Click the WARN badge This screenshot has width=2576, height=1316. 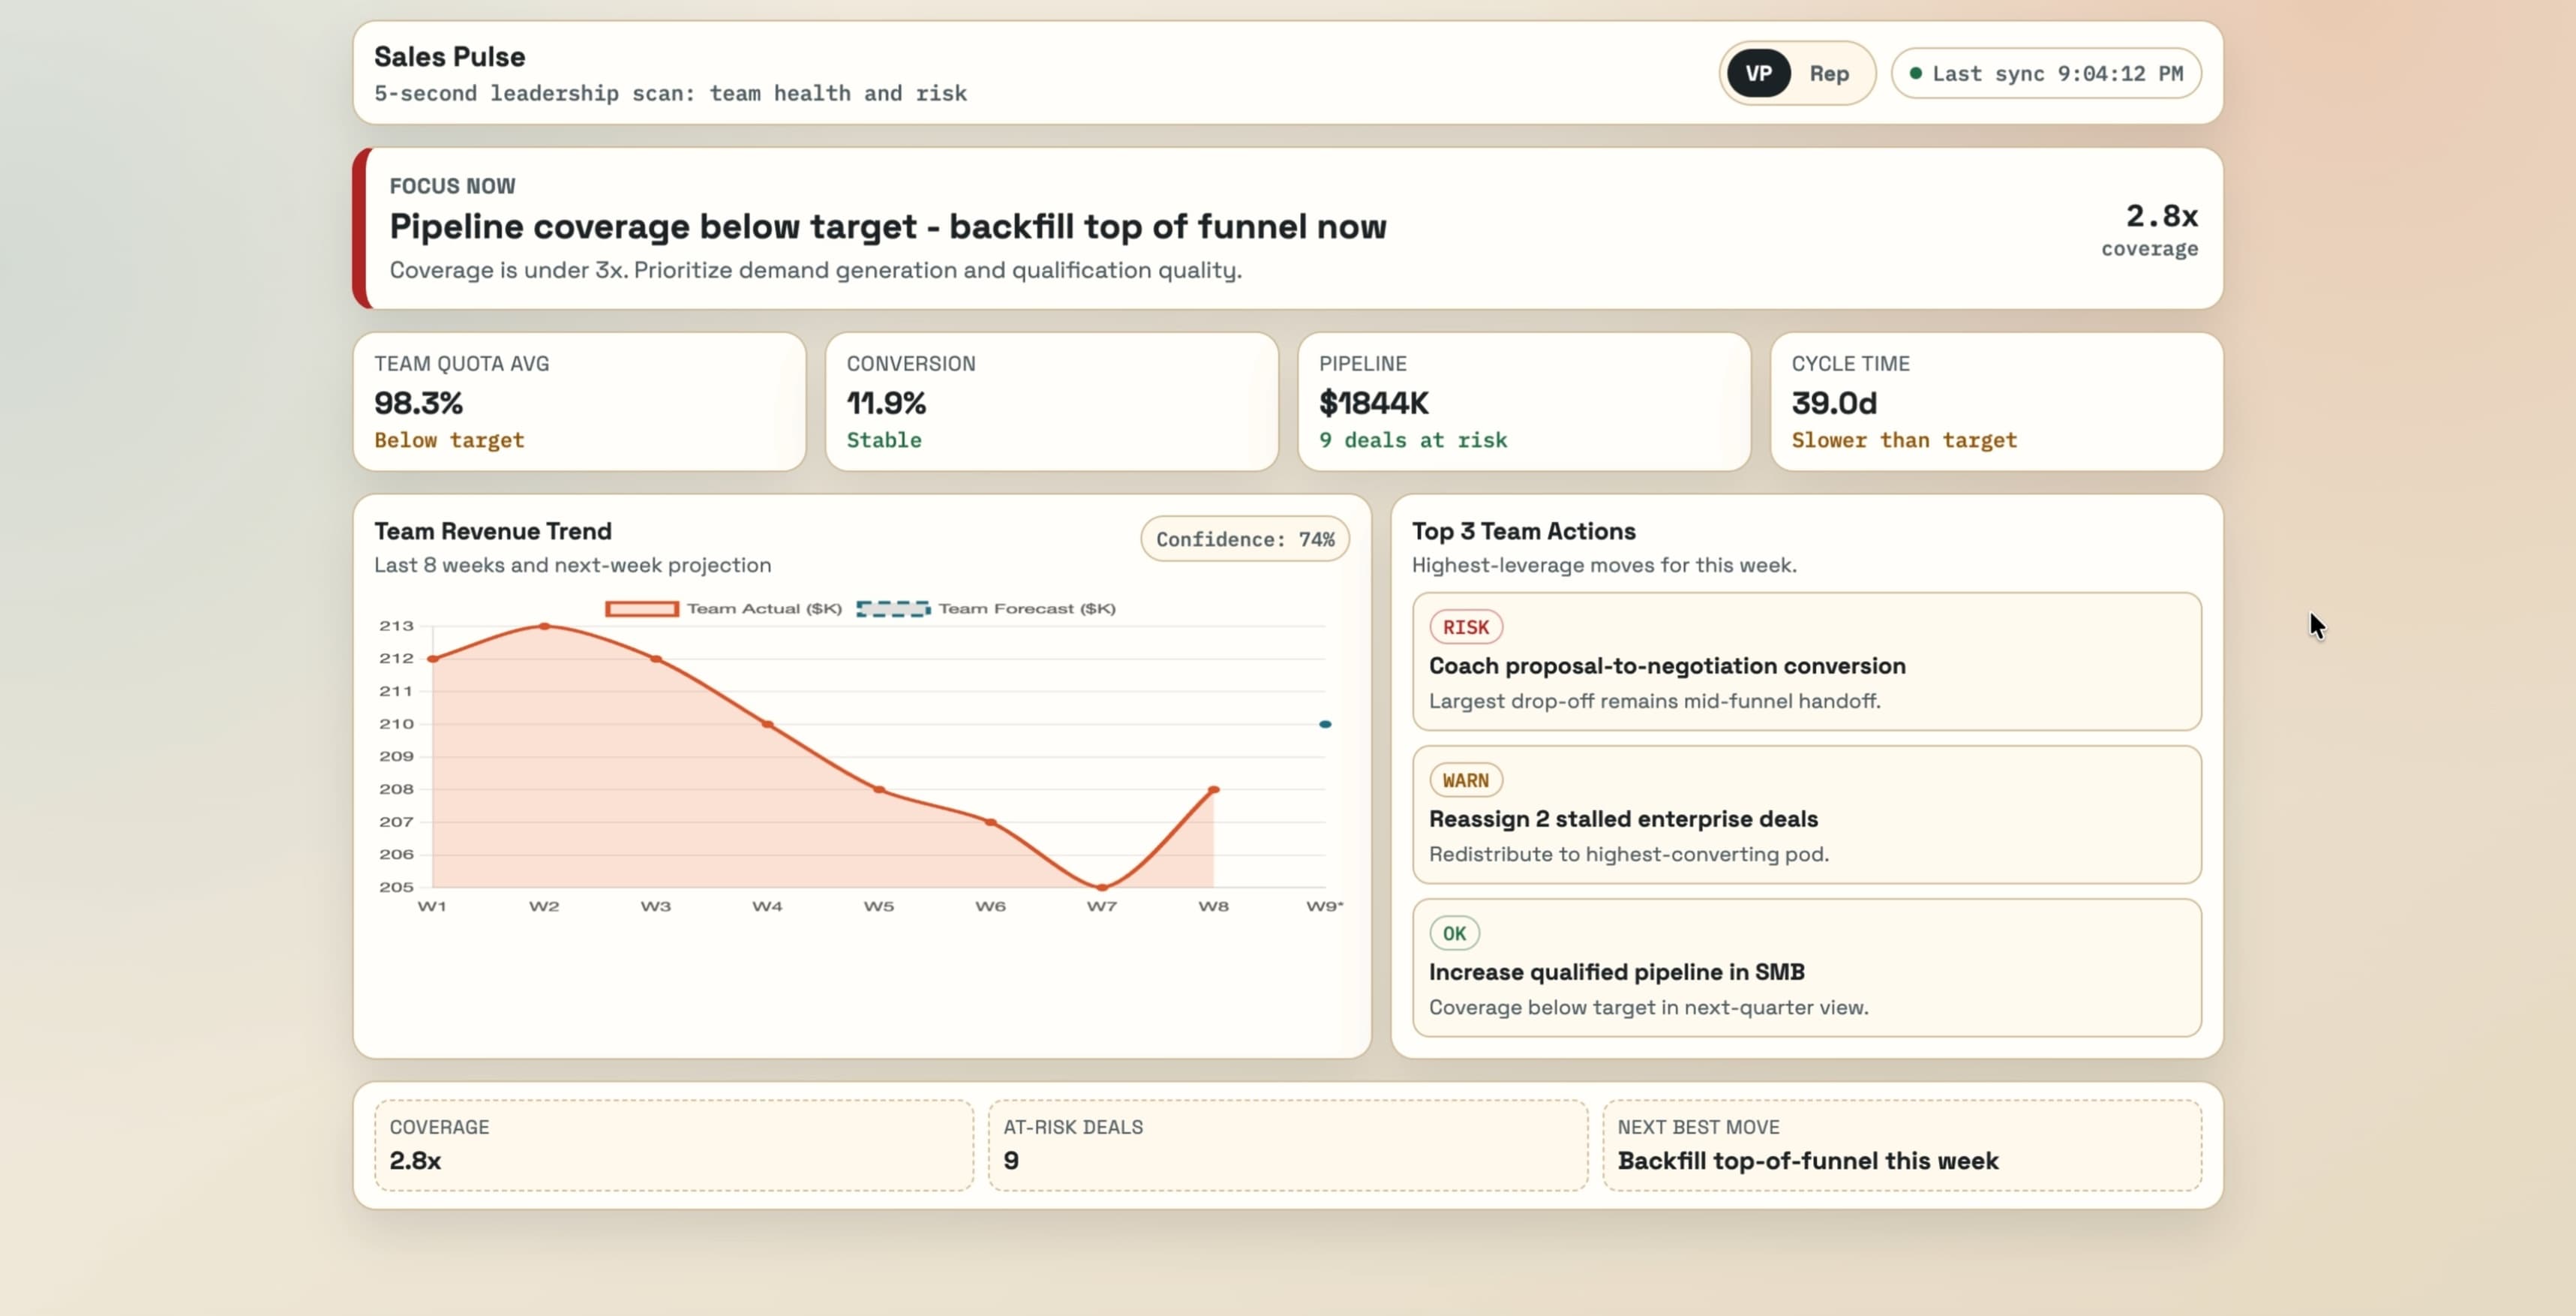tap(1465, 780)
